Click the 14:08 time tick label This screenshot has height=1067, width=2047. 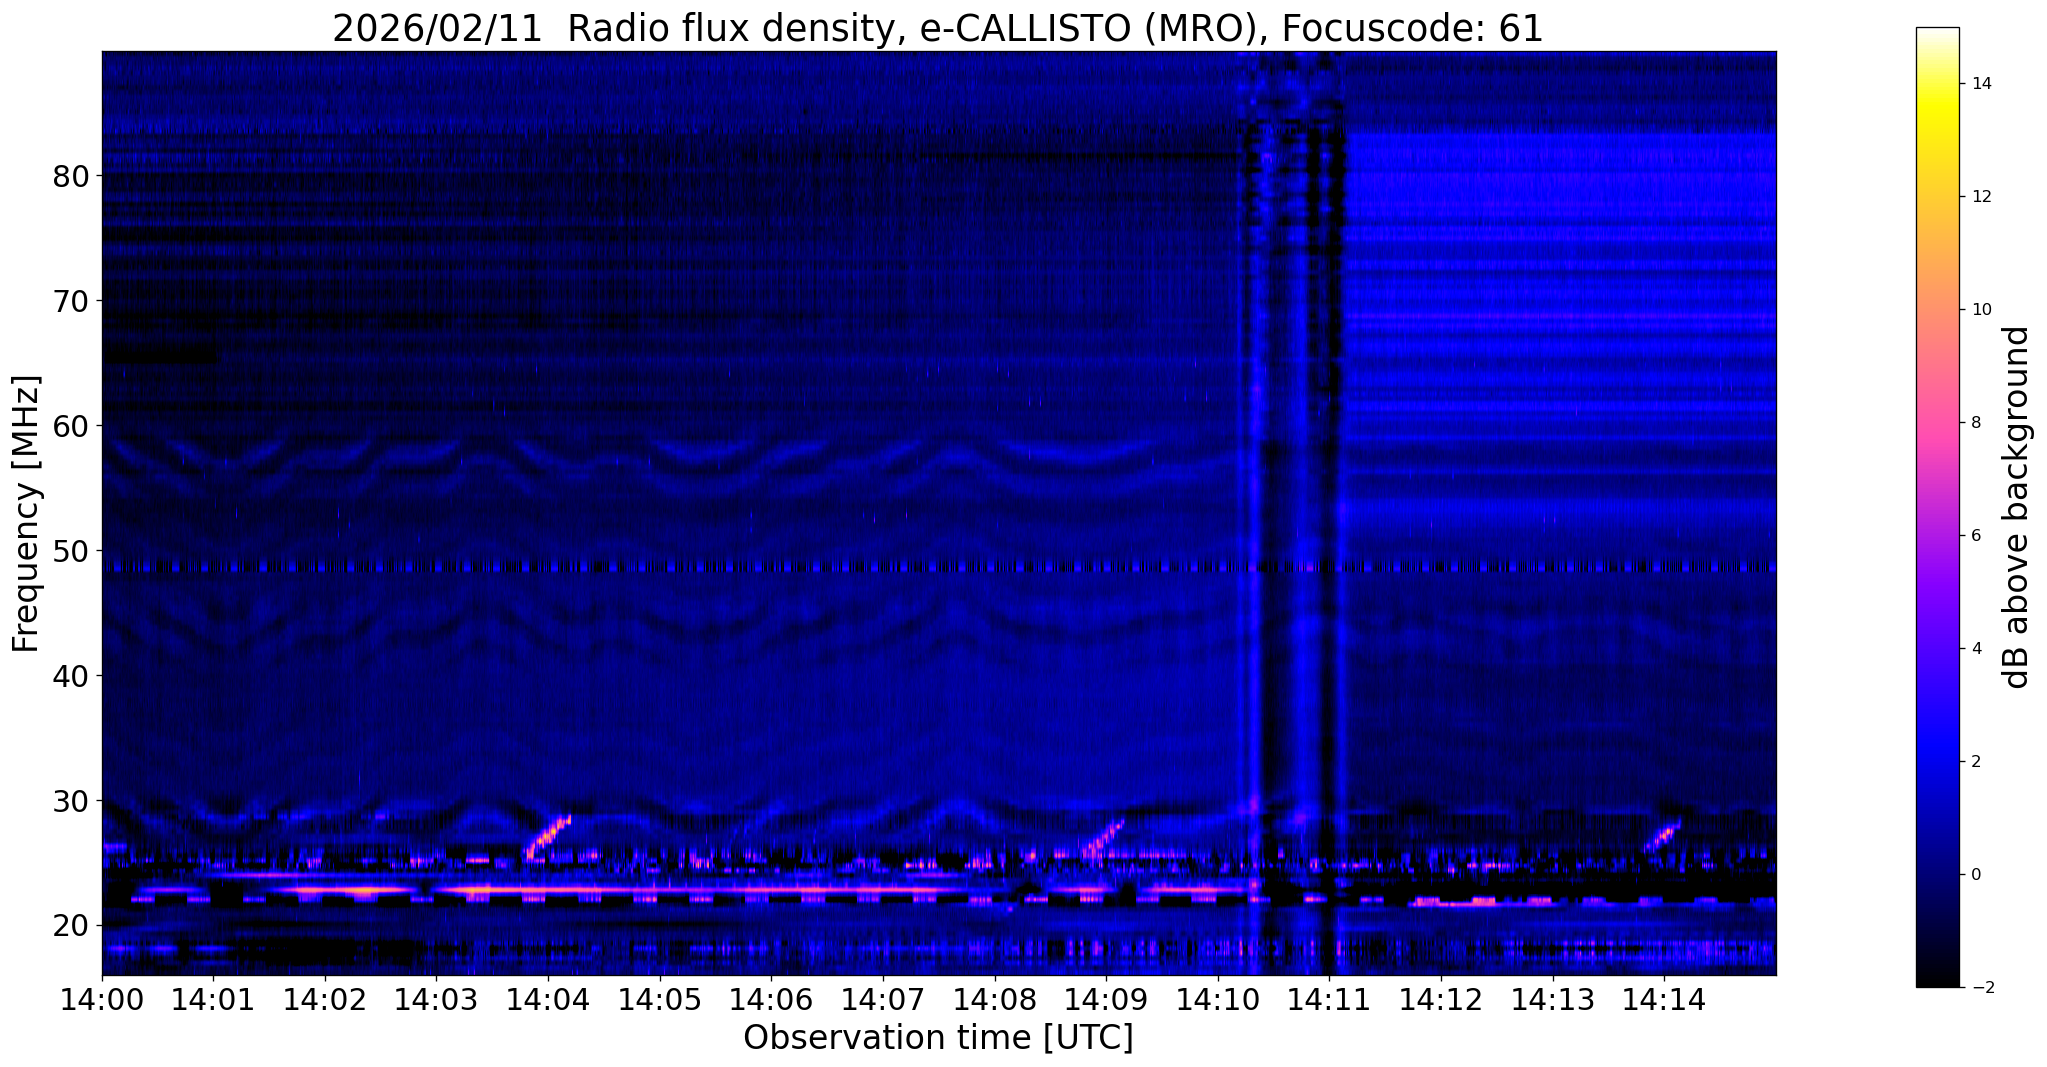point(994,999)
